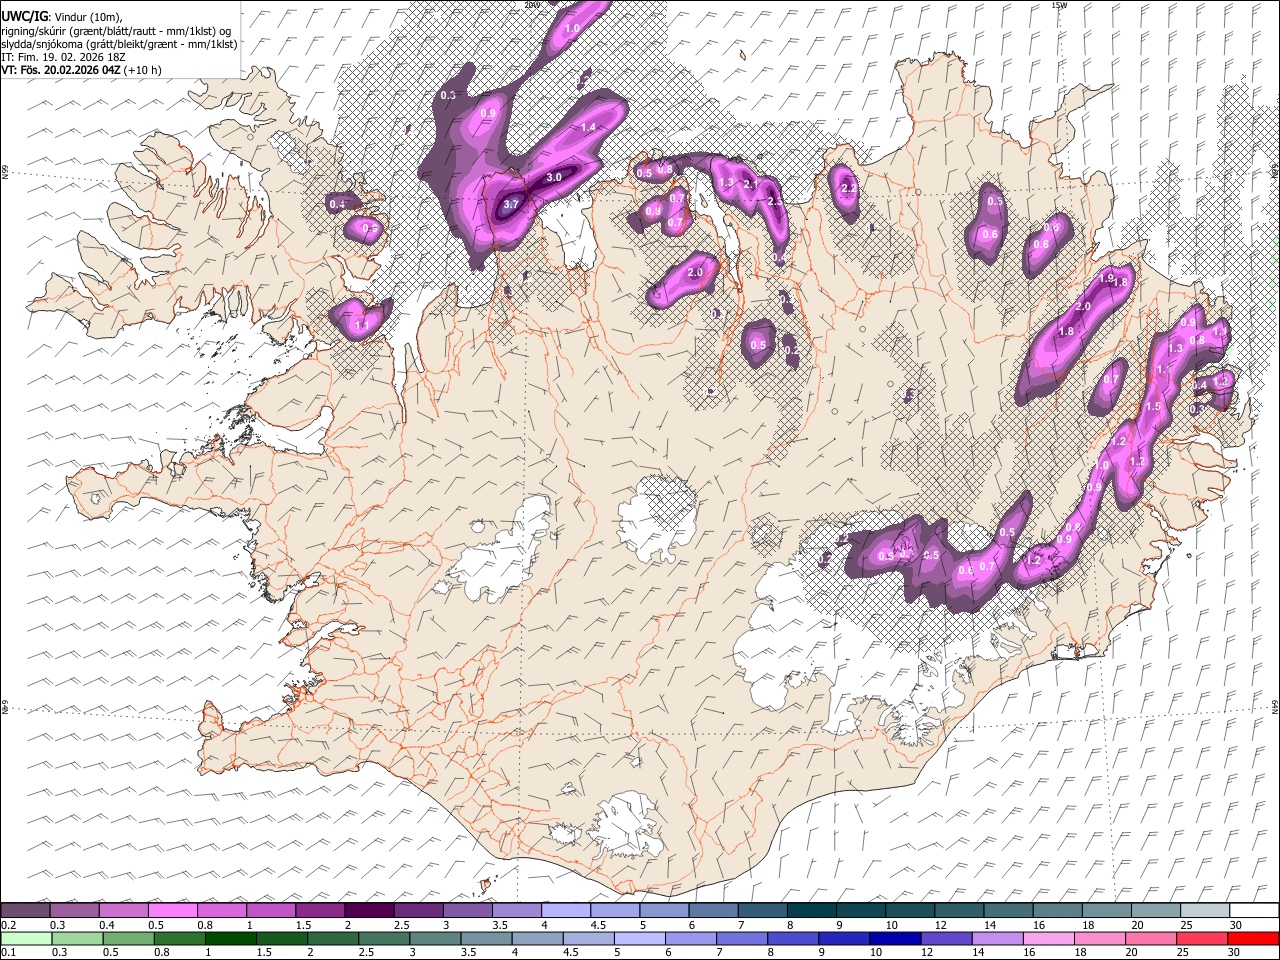Pick upper-row dark teal swatch between 8 and 9
This screenshot has width=1280, height=960.
click(812, 911)
